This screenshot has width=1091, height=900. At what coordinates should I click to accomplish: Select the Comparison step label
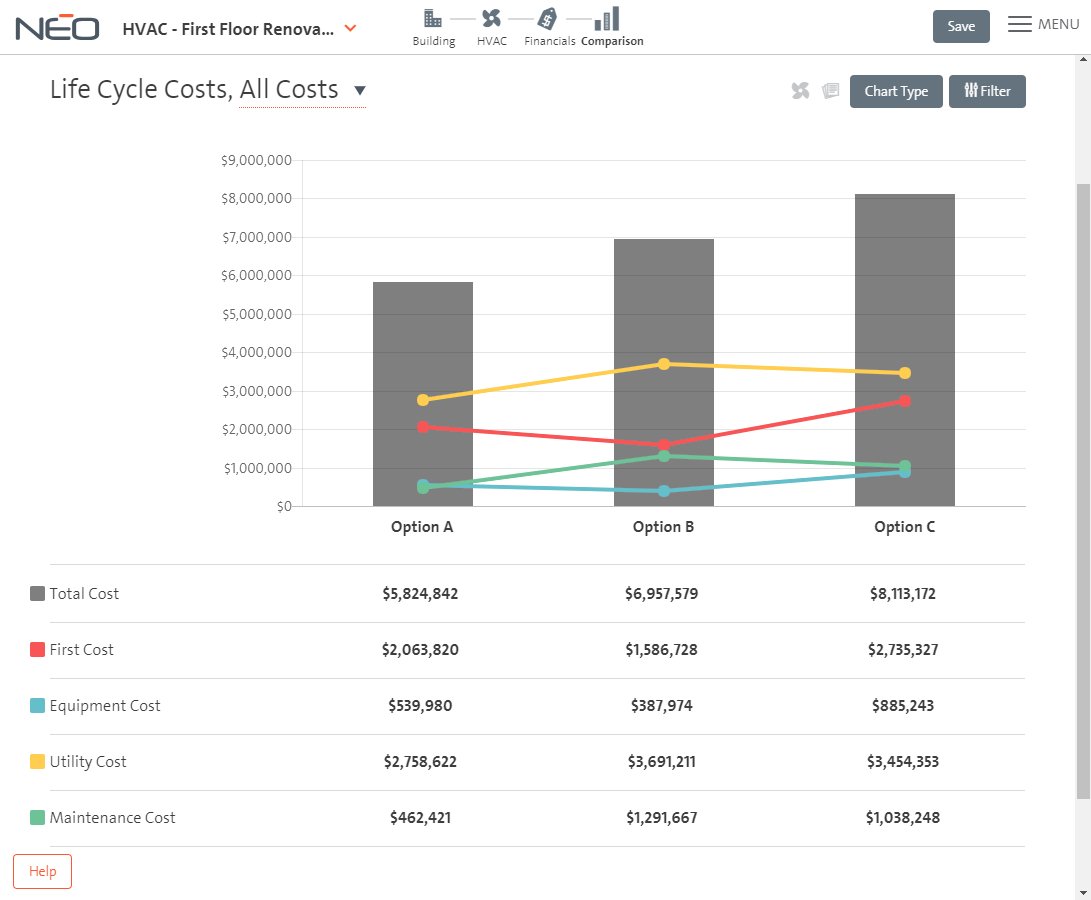(611, 41)
